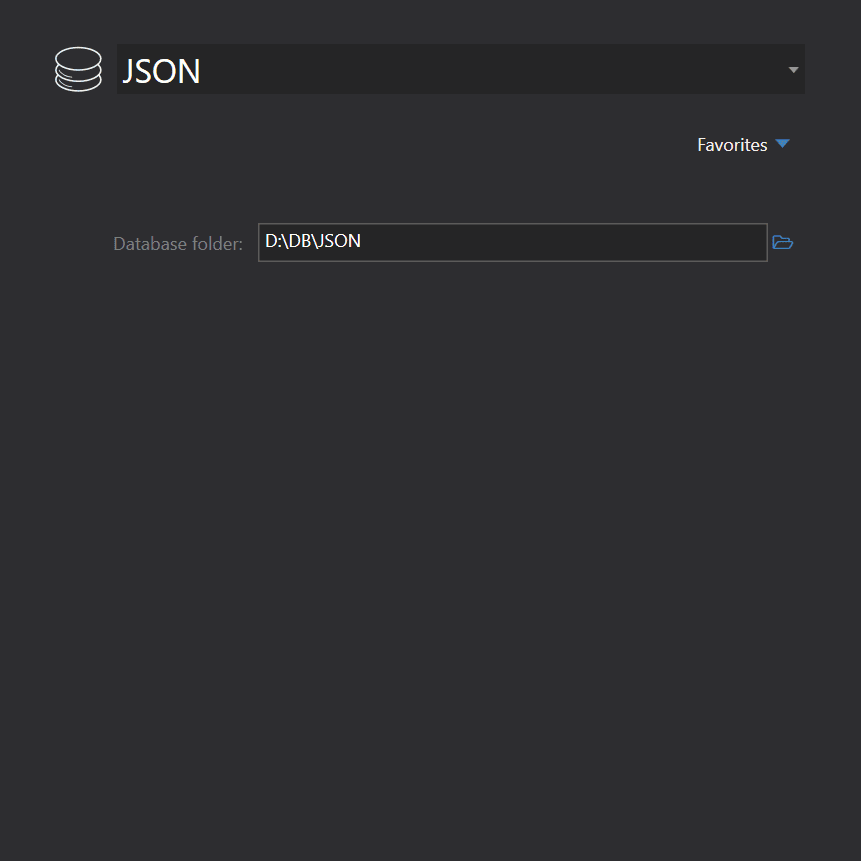Click the dropdown arrow beside JSON
Viewport: 861px width, 861px height.
(793, 69)
